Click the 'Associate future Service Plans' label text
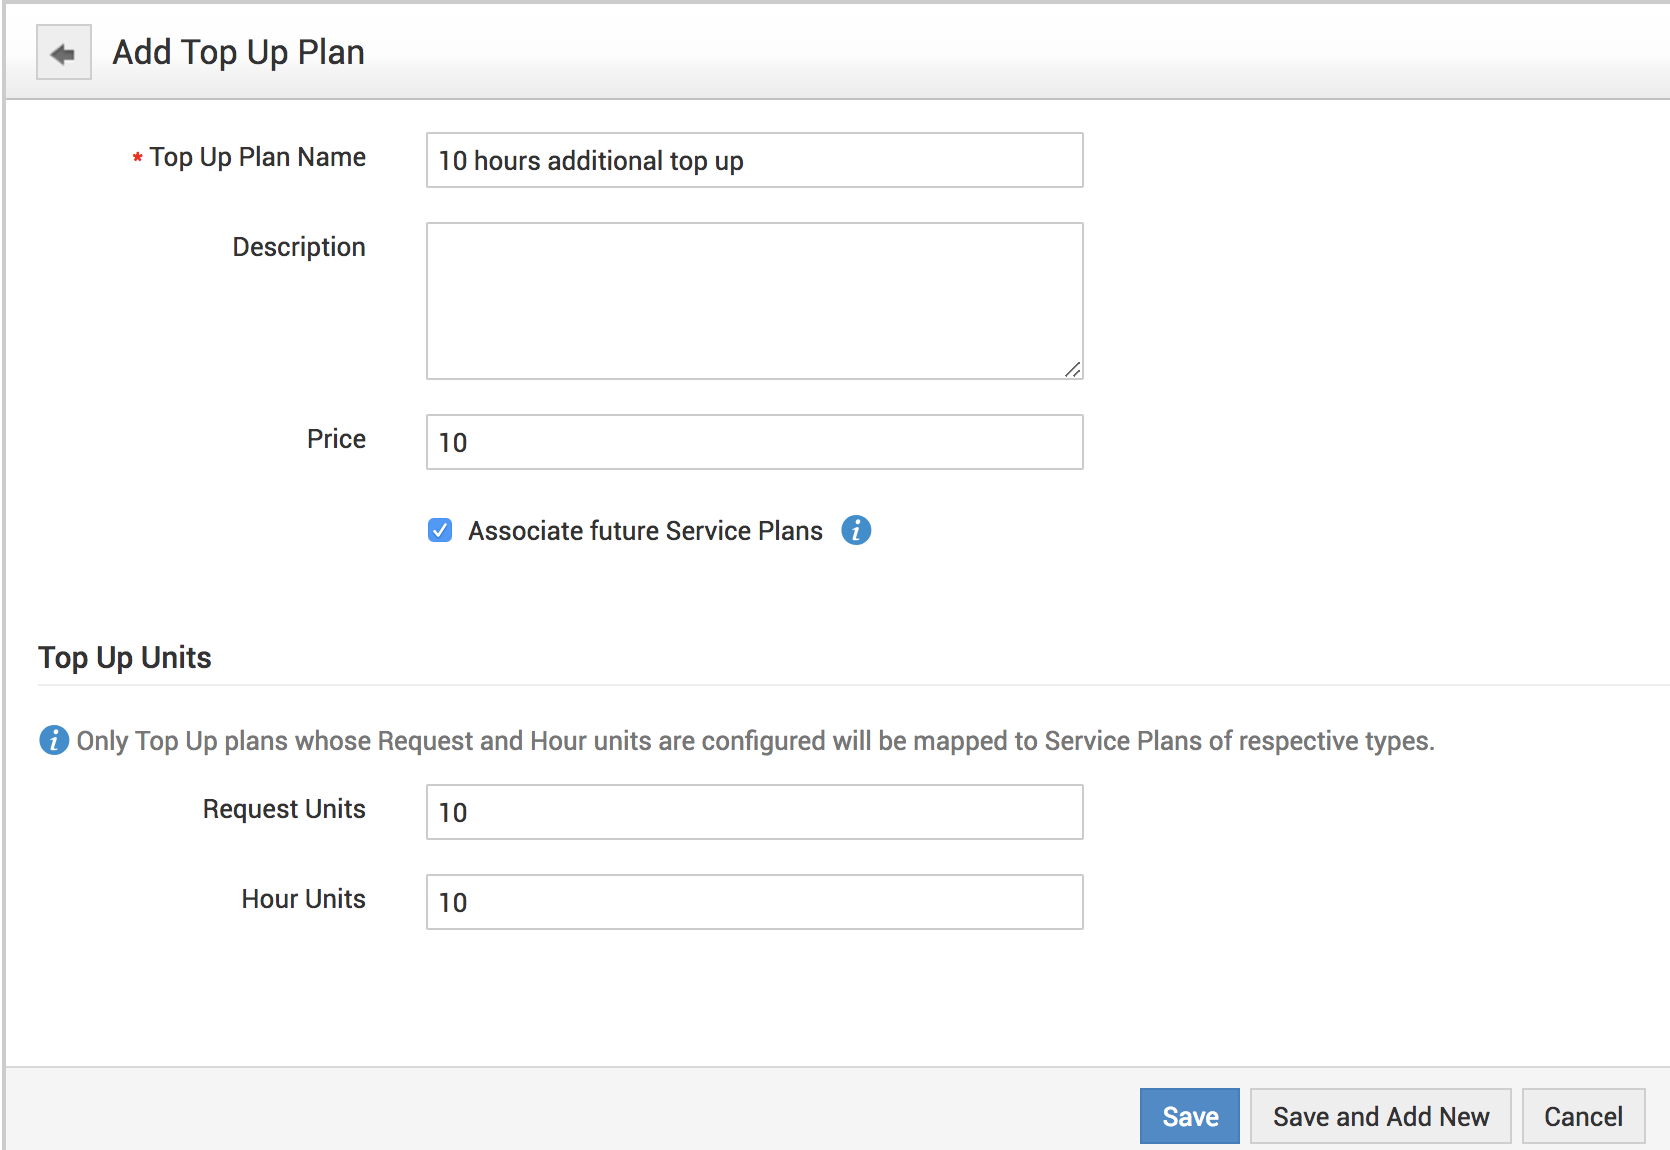 pos(645,531)
